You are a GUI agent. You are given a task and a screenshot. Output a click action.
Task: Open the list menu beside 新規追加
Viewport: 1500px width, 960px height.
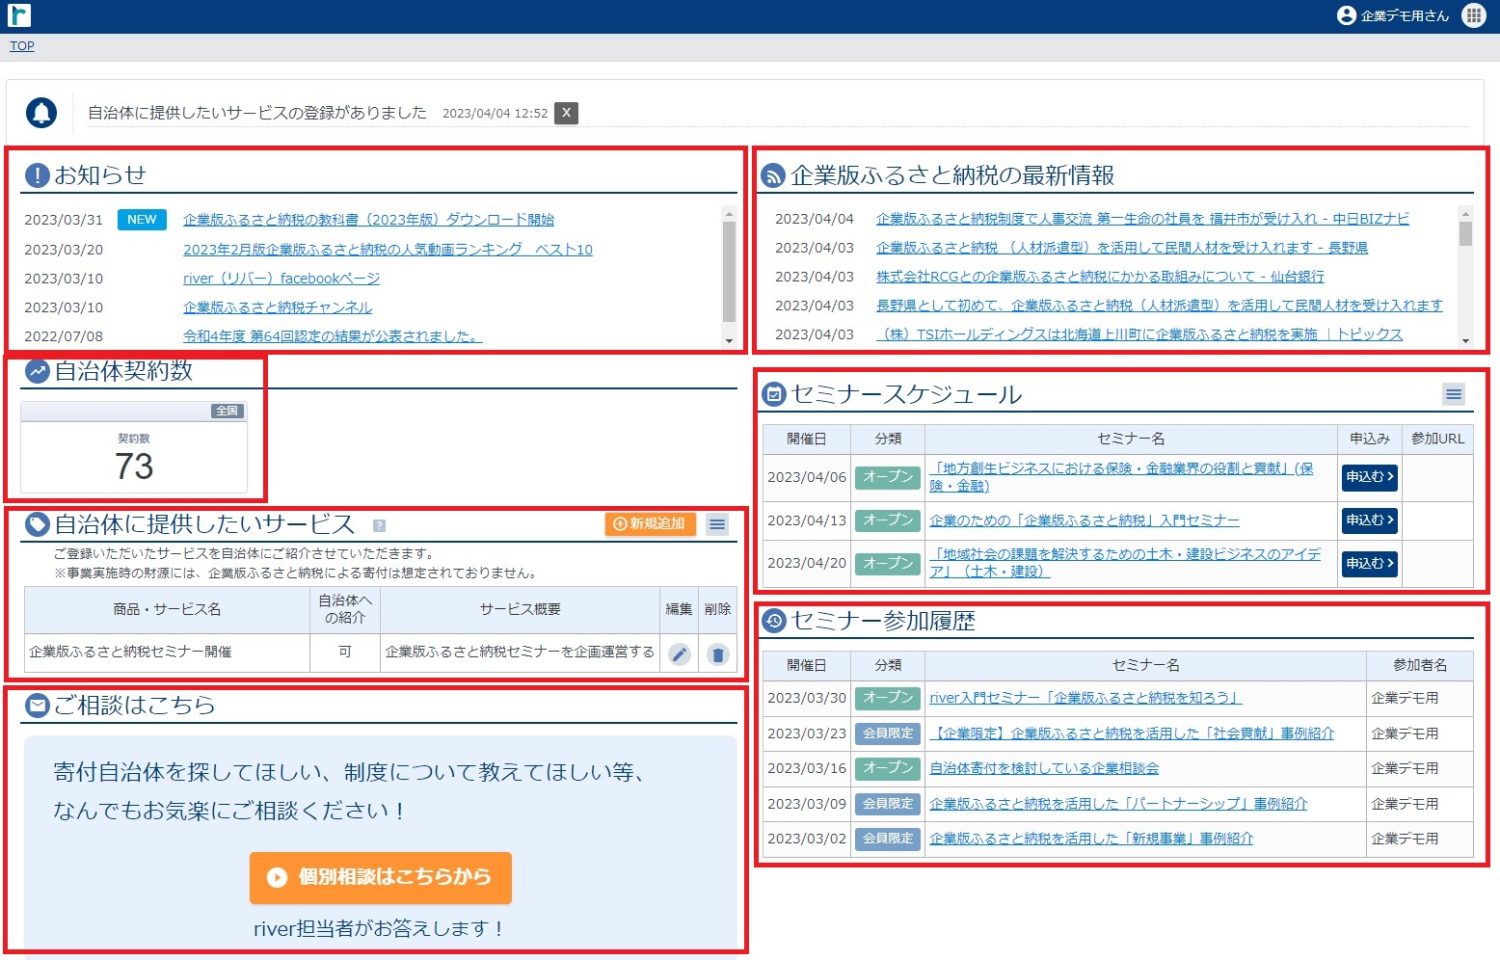(717, 524)
